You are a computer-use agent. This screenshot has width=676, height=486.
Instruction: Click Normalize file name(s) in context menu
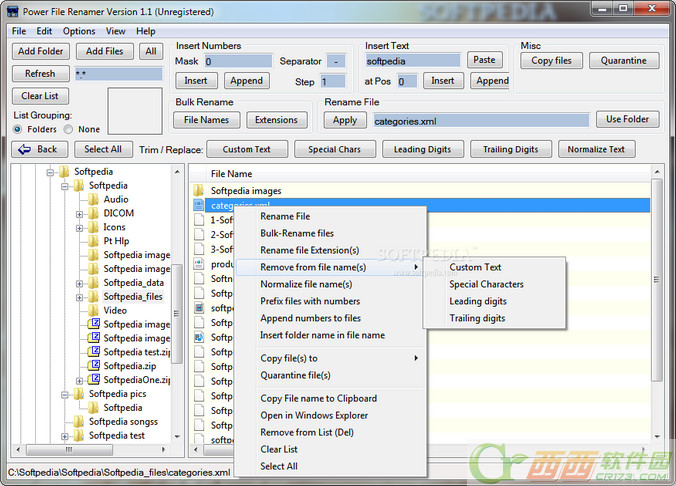click(x=306, y=284)
